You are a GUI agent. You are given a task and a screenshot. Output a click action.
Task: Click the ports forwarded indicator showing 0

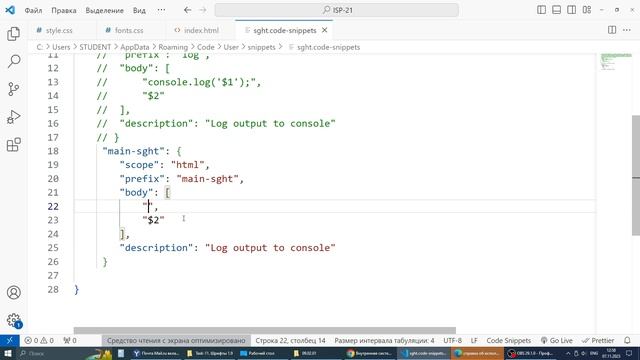70,340
